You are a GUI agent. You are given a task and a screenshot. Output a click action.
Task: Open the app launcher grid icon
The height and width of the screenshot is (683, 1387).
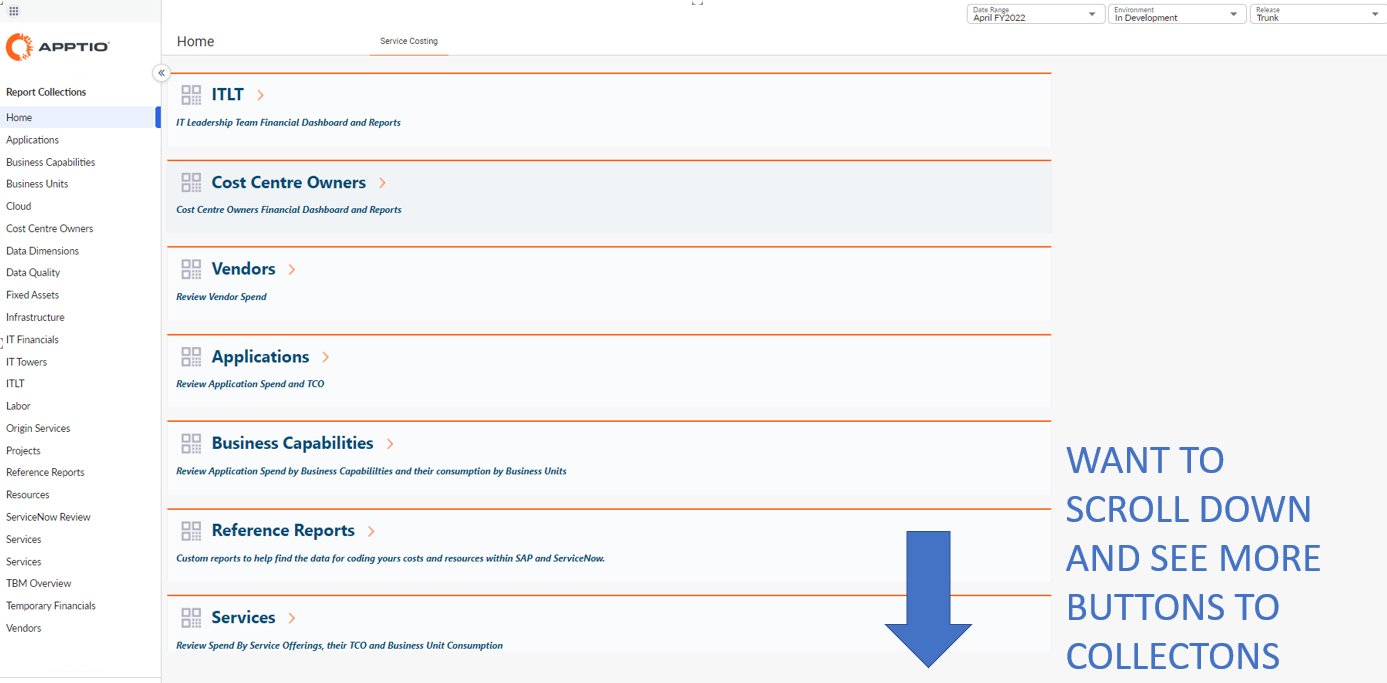pos(13,11)
